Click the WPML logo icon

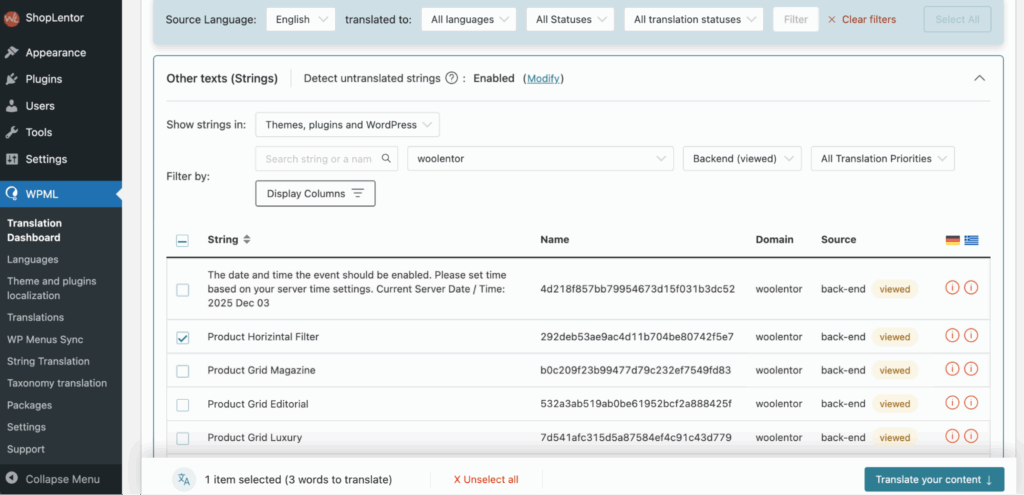click(x=11, y=194)
